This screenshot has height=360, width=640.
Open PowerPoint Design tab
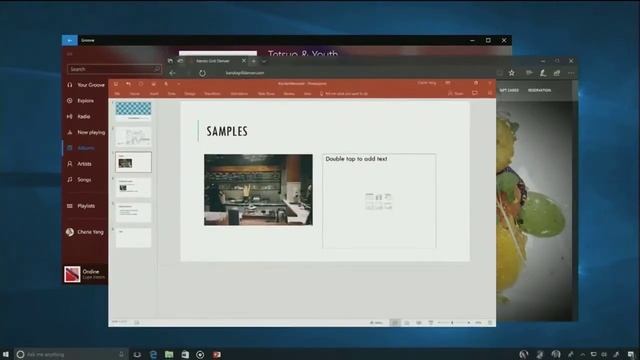[190, 94]
